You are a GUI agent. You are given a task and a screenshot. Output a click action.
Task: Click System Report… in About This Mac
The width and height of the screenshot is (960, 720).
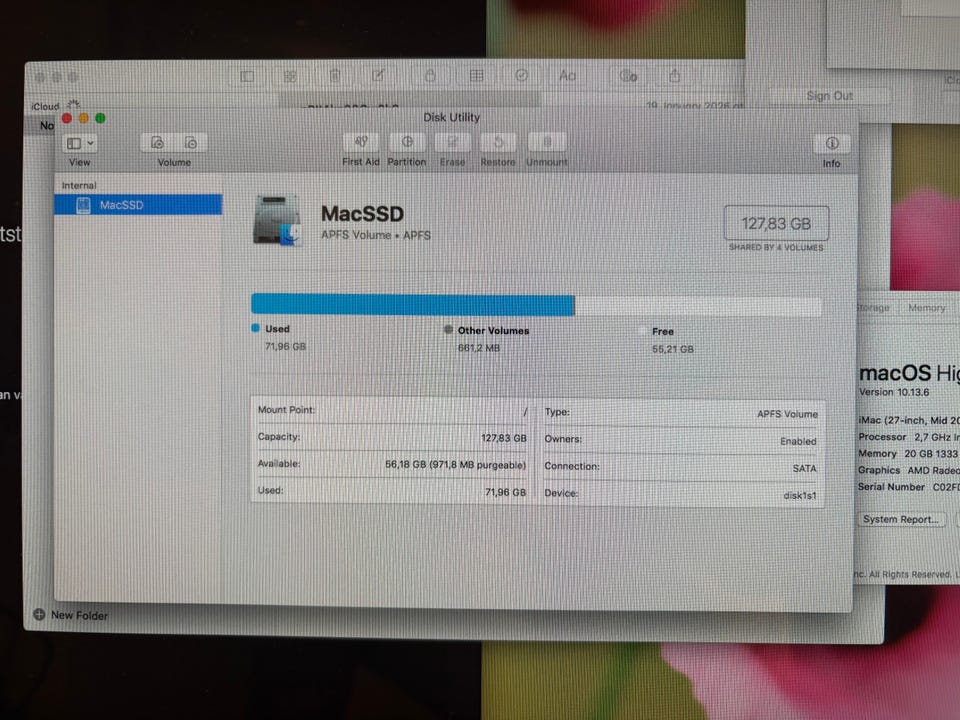[901, 519]
